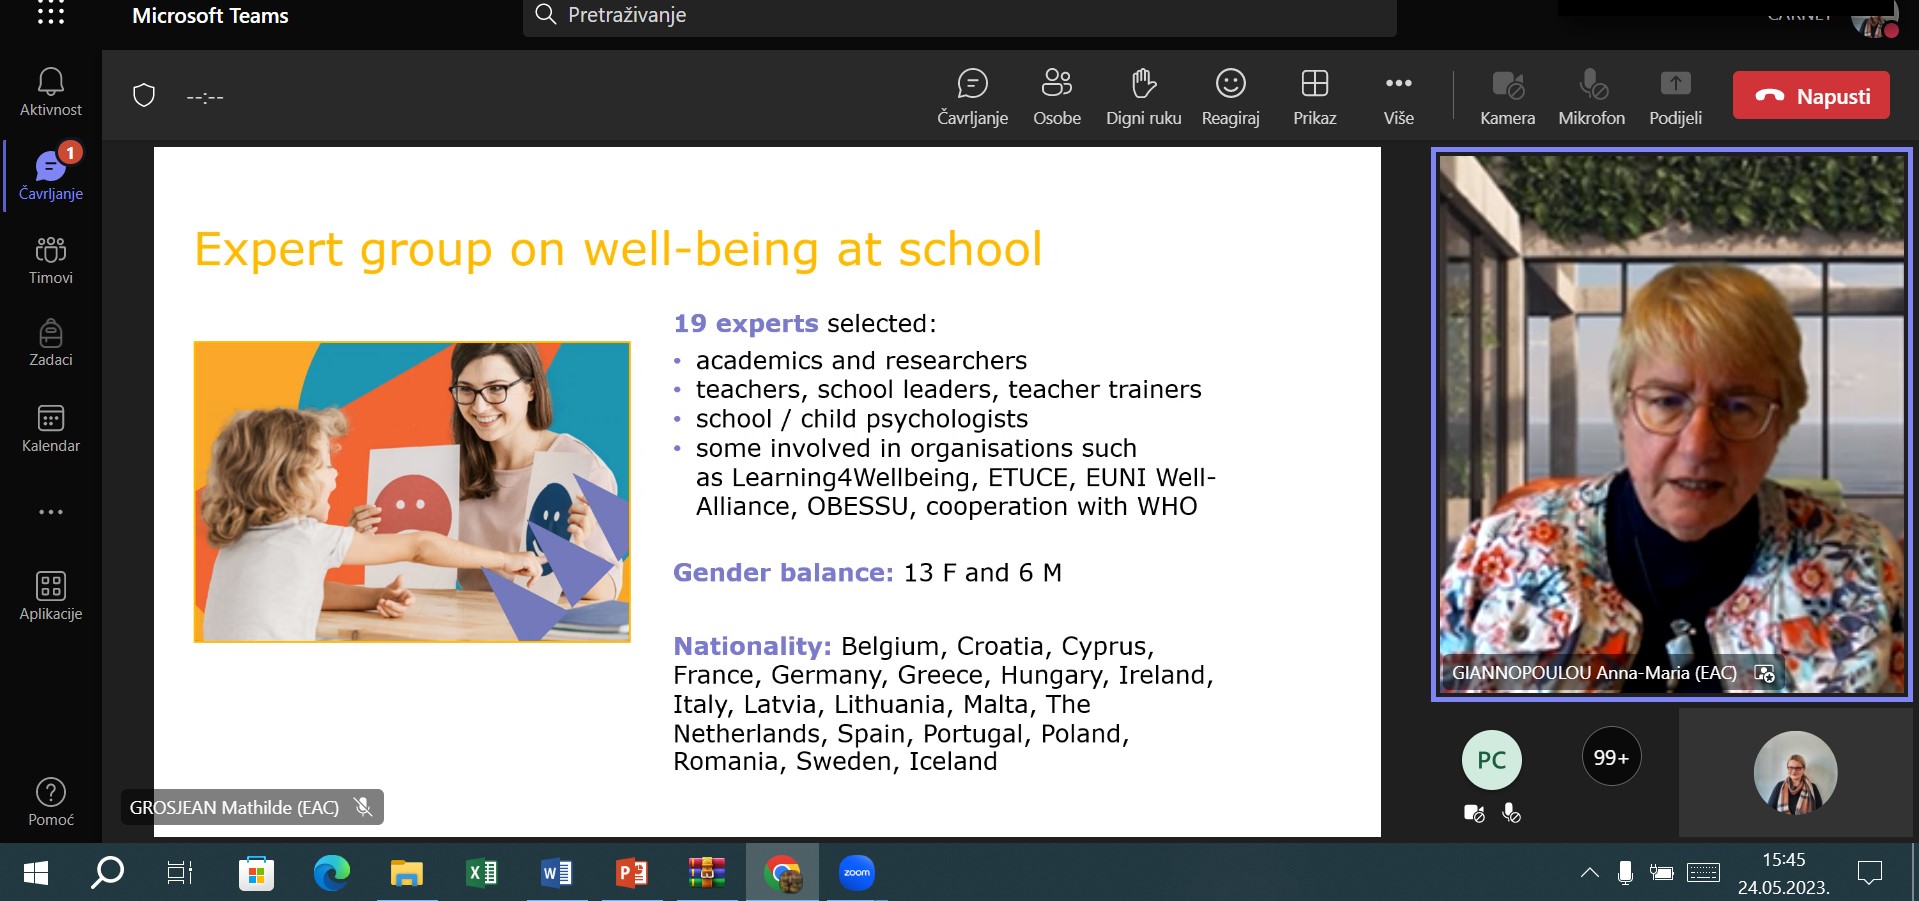Toggle Mikrofon mute state

(1591, 97)
